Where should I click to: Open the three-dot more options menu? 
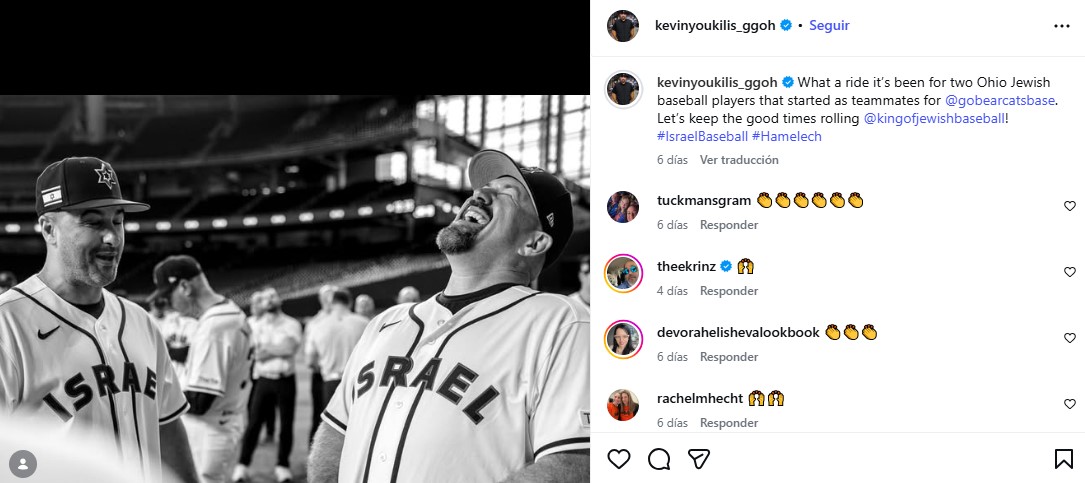tap(1061, 26)
